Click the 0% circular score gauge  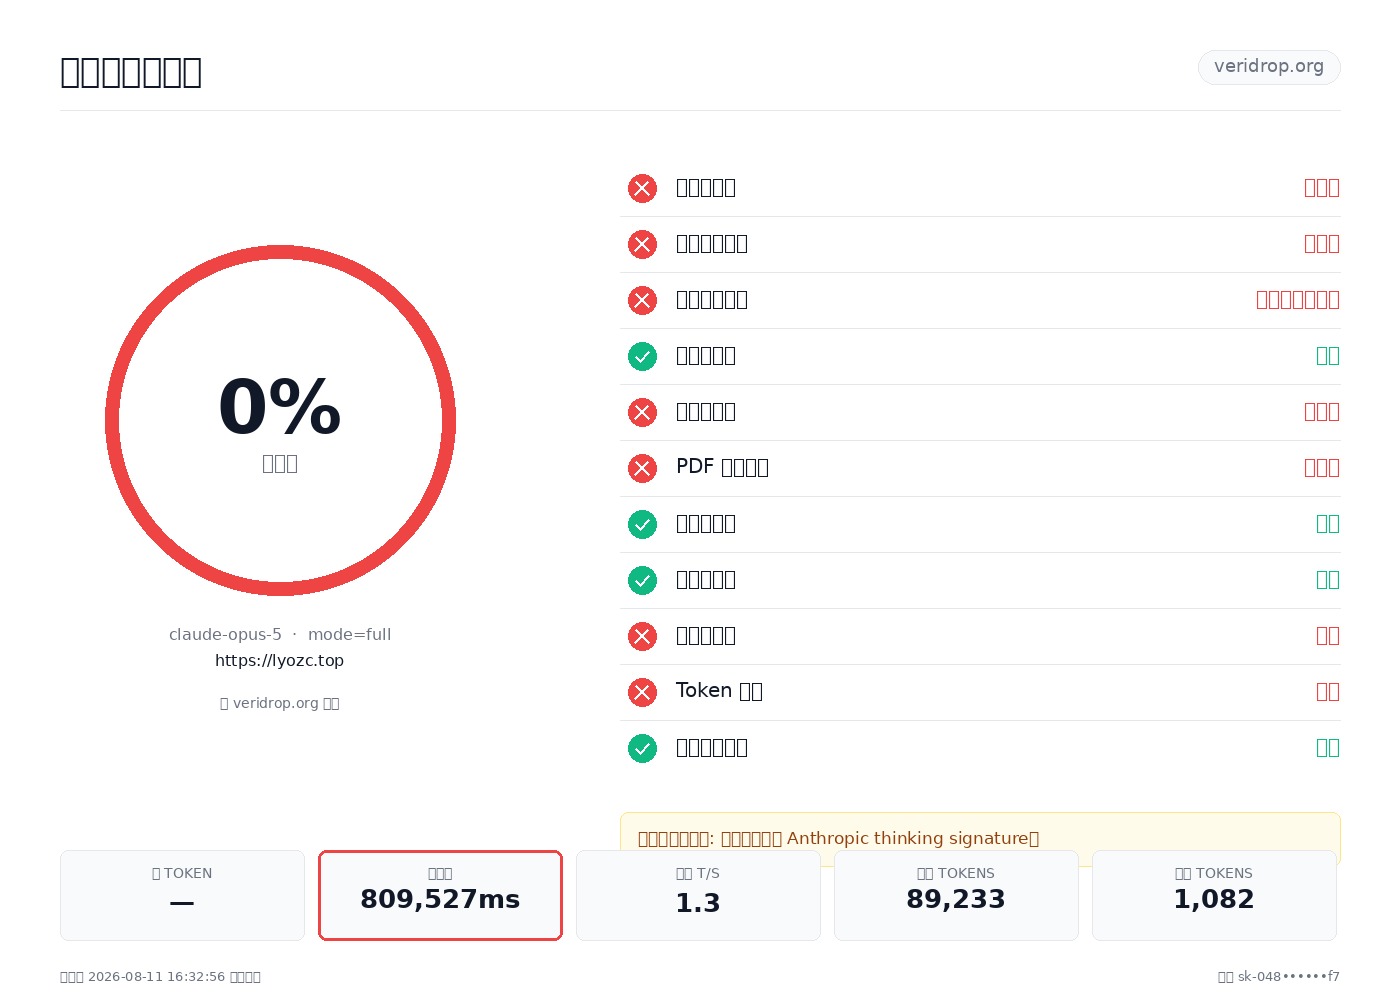coord(280,420)
